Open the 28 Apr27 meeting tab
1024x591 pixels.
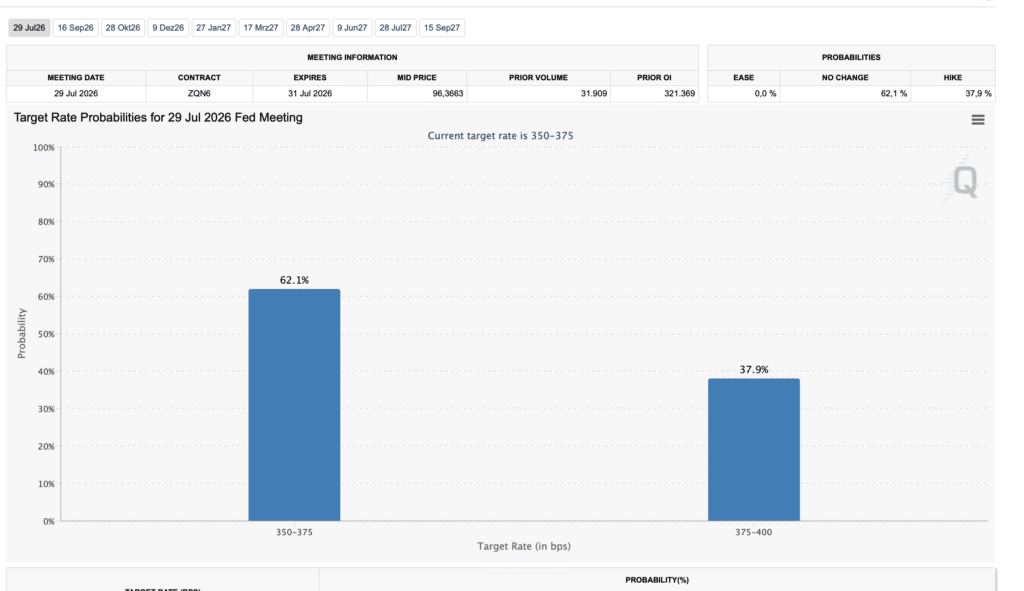(308, 28)
